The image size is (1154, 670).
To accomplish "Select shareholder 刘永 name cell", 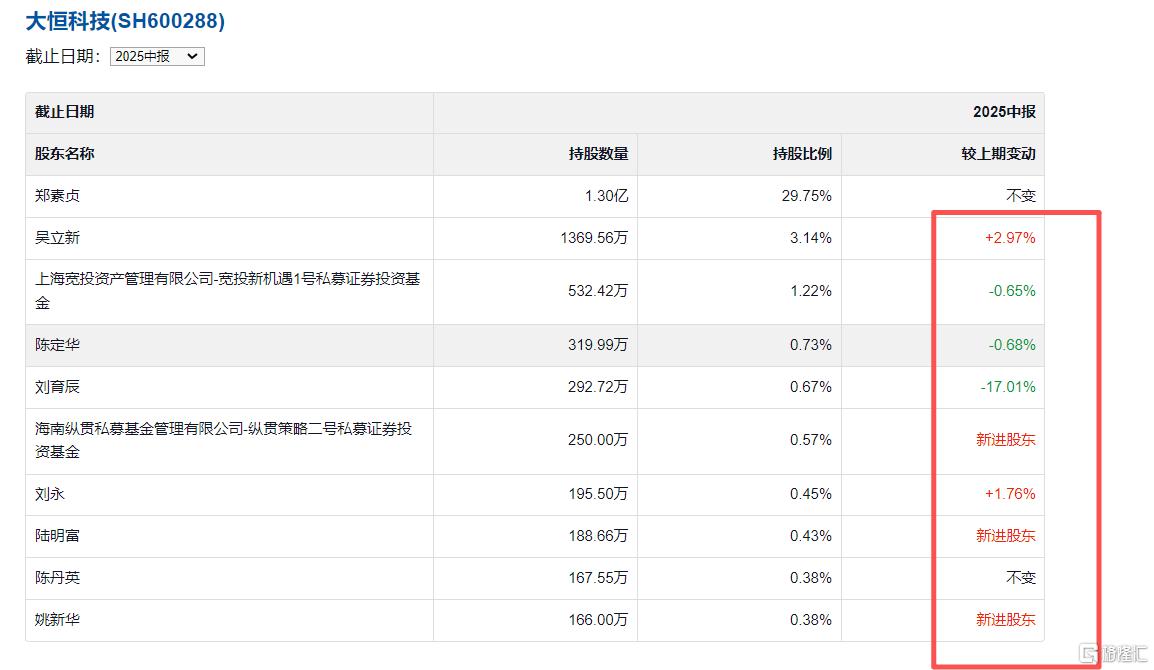I will pyautogui.click(x=50, y=494).
